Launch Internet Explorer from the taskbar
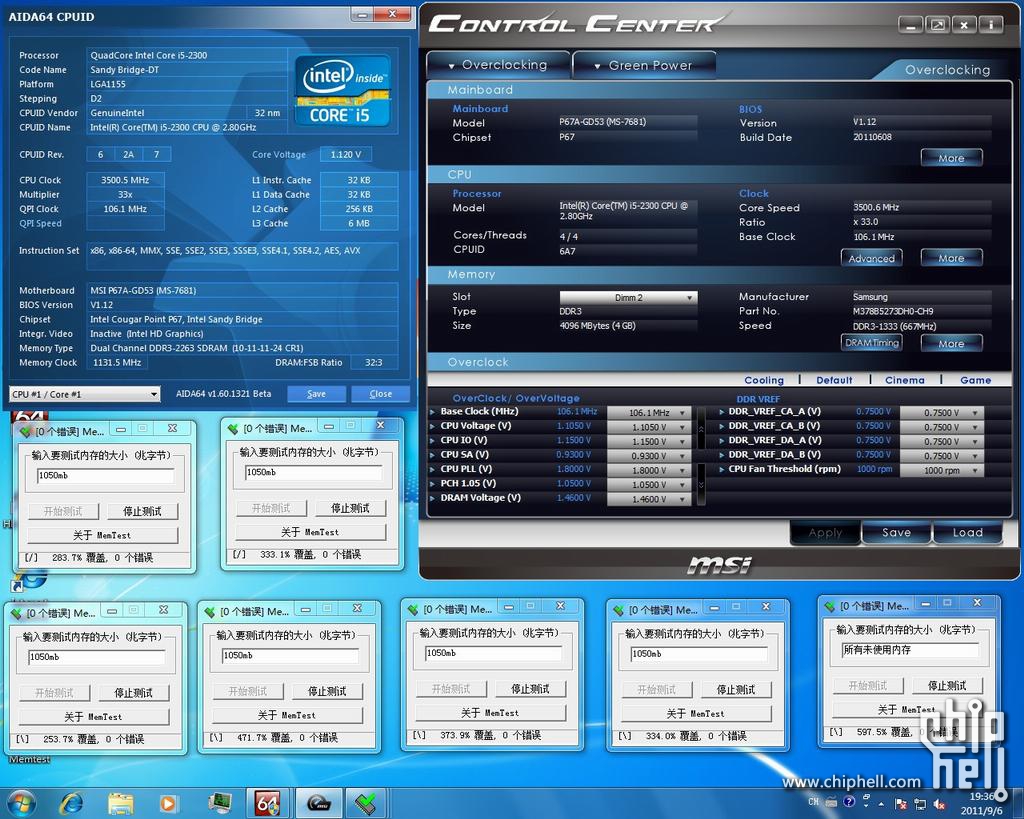 [x=71, y=803]
